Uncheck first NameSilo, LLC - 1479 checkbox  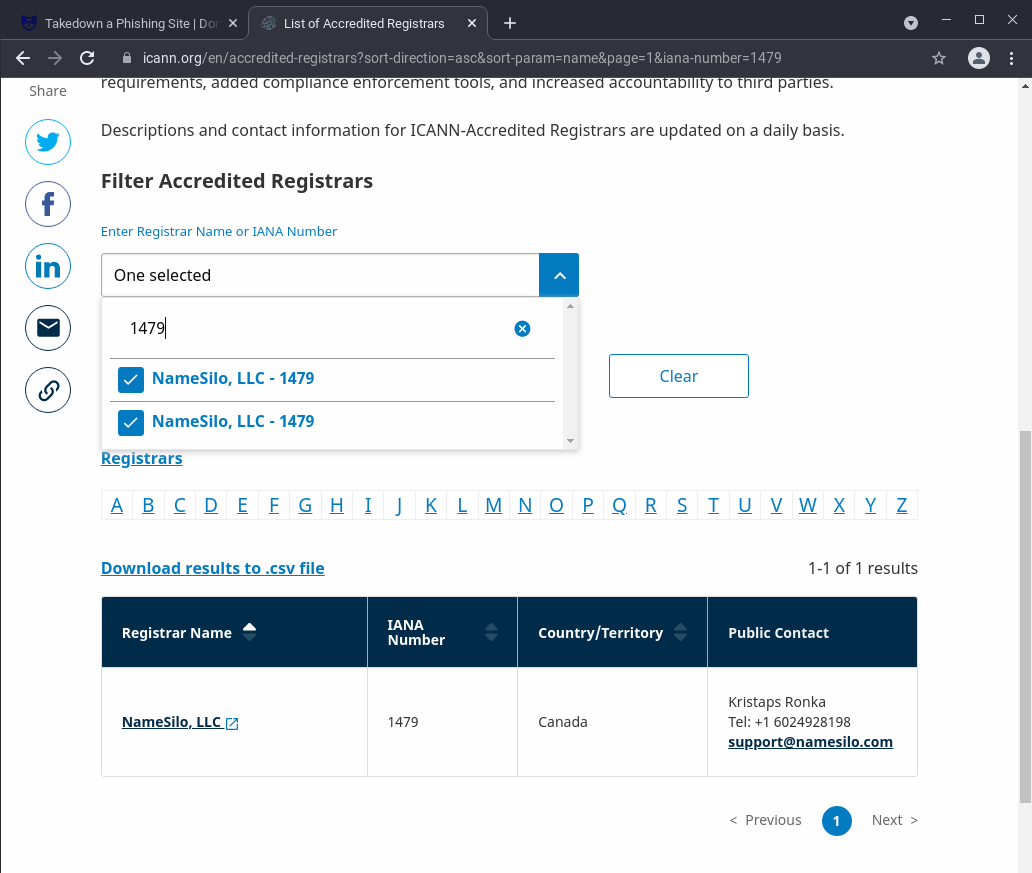(131, 380)
